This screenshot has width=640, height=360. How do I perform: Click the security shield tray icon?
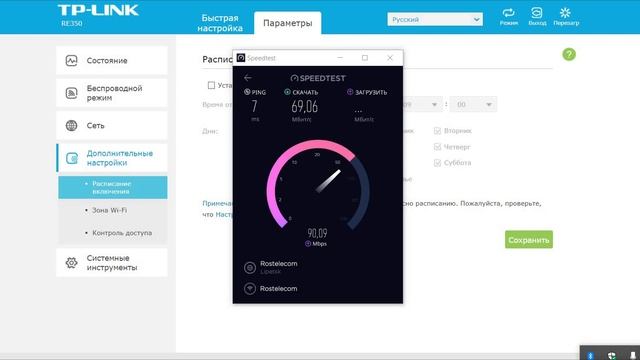pyautogui.click(x=611, y=356)
